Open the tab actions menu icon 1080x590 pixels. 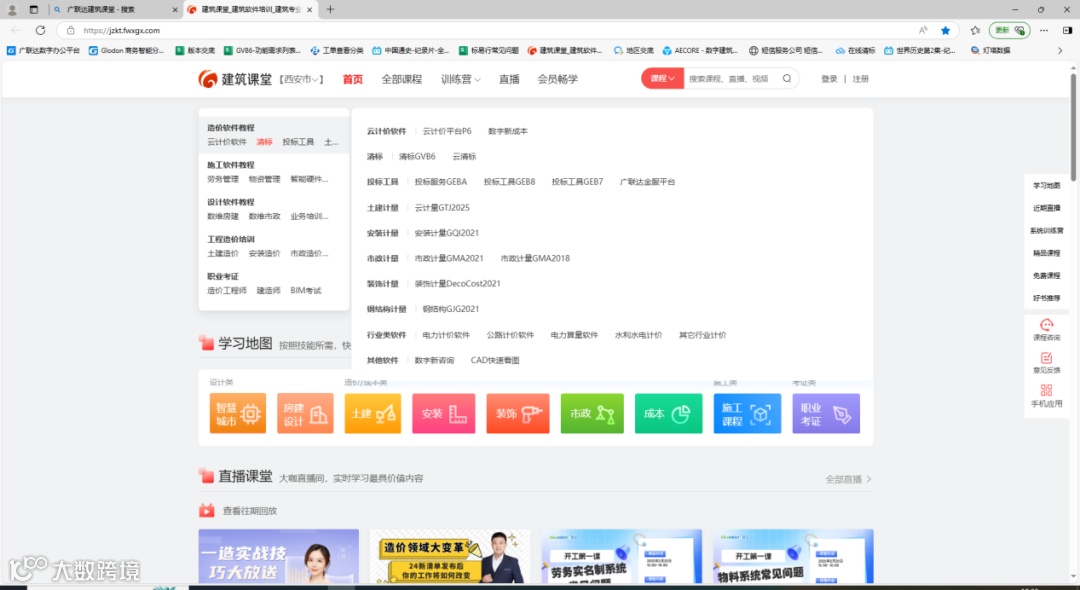pos(34,10)
